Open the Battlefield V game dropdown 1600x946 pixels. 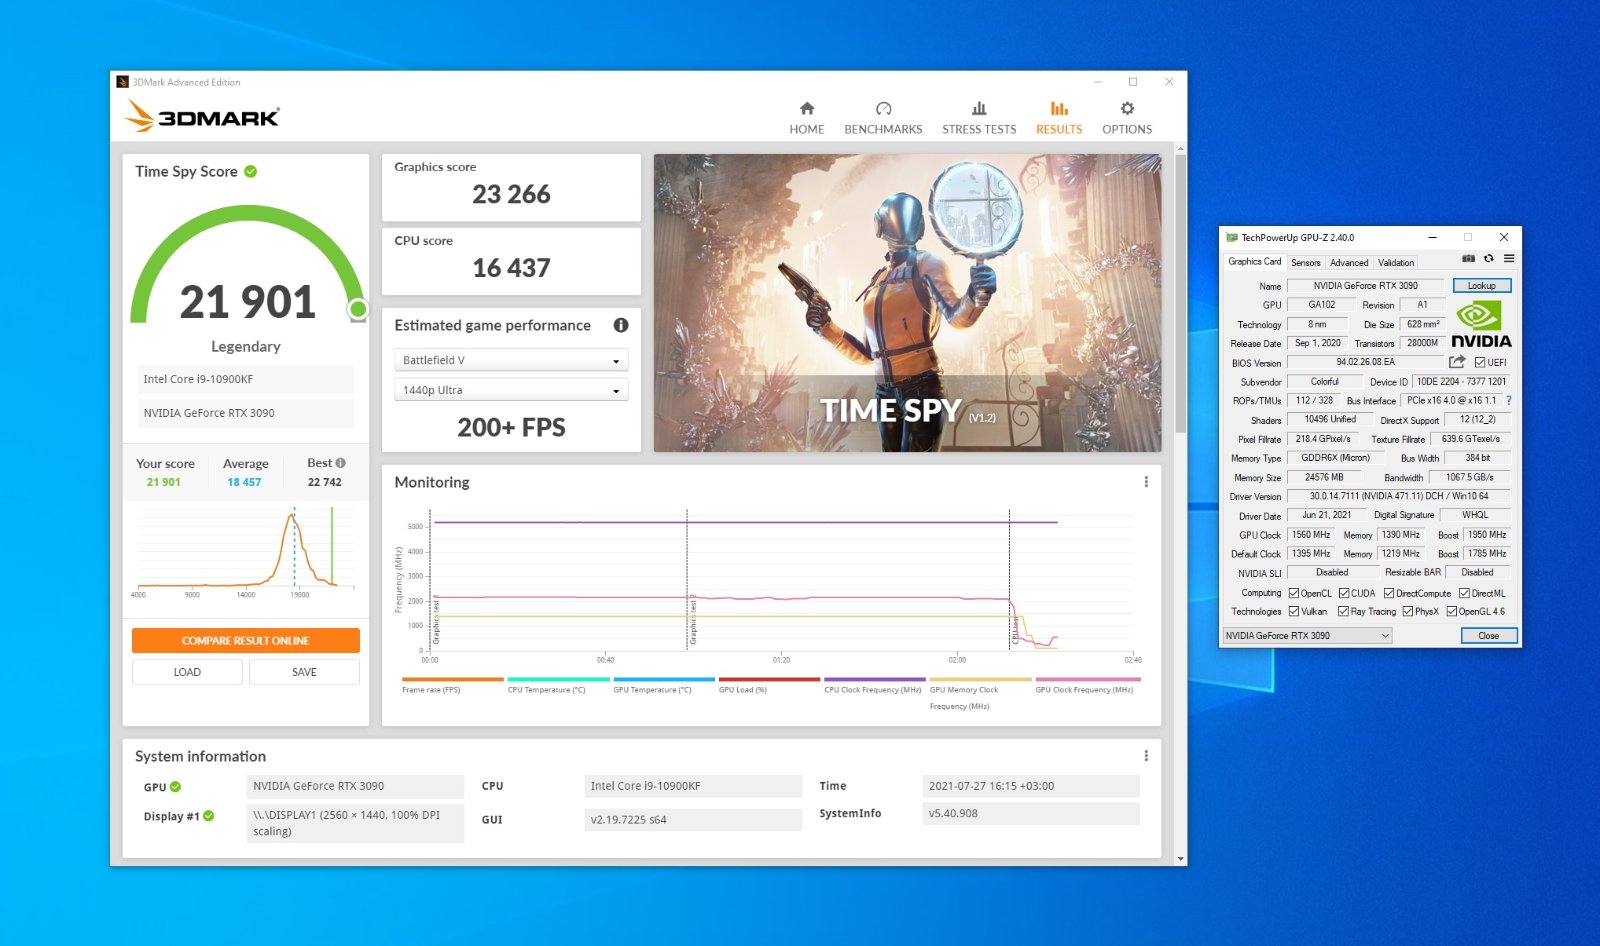511,360
